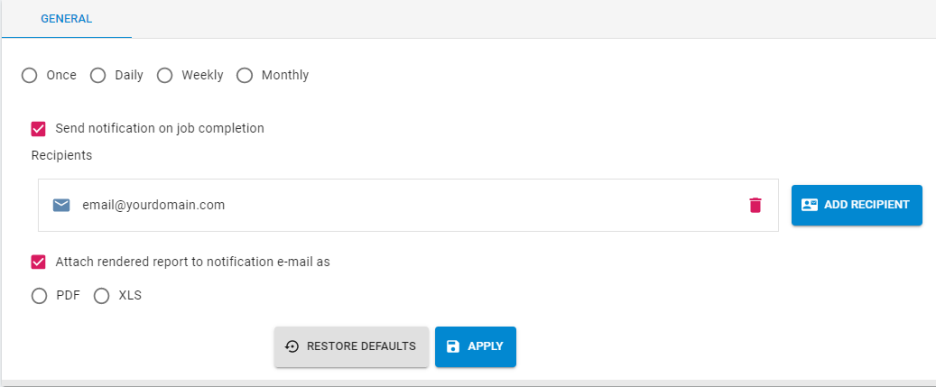Screen dimensions: 936x387
Task: Uncheck Send notification on job completion
Action: [38, 129]
